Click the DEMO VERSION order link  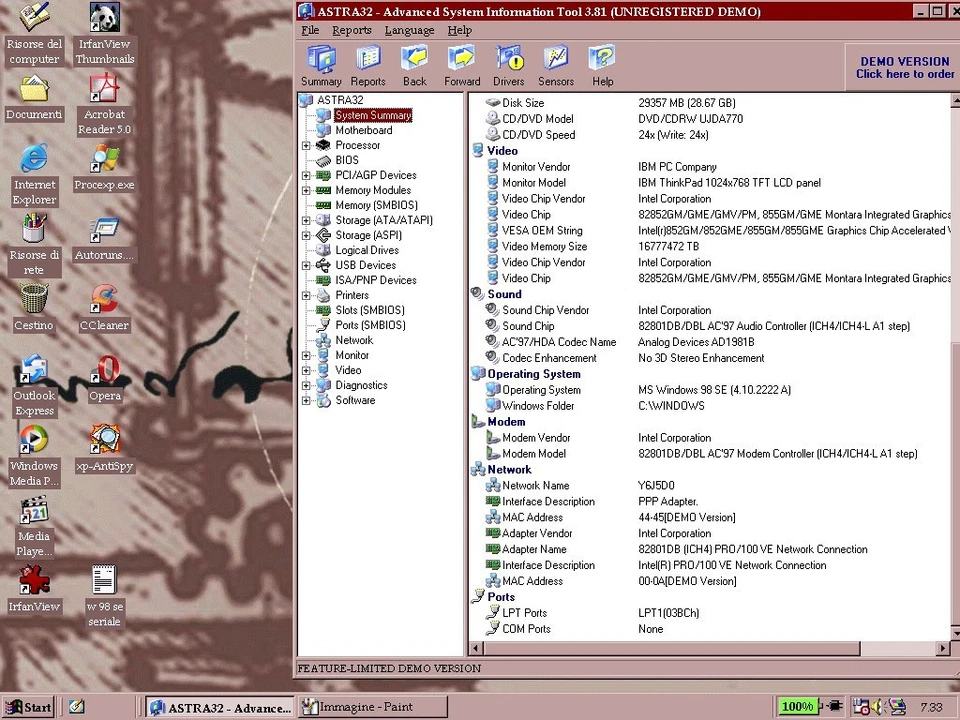coord(904,68)
